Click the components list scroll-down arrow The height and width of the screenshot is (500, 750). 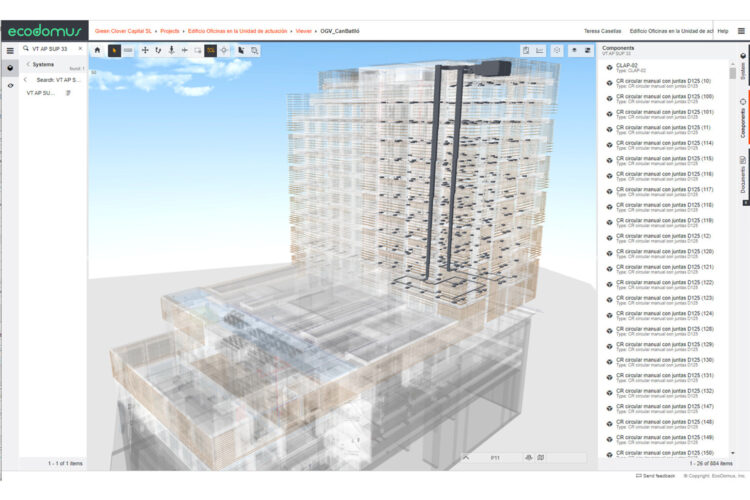[x=732, y=453]
